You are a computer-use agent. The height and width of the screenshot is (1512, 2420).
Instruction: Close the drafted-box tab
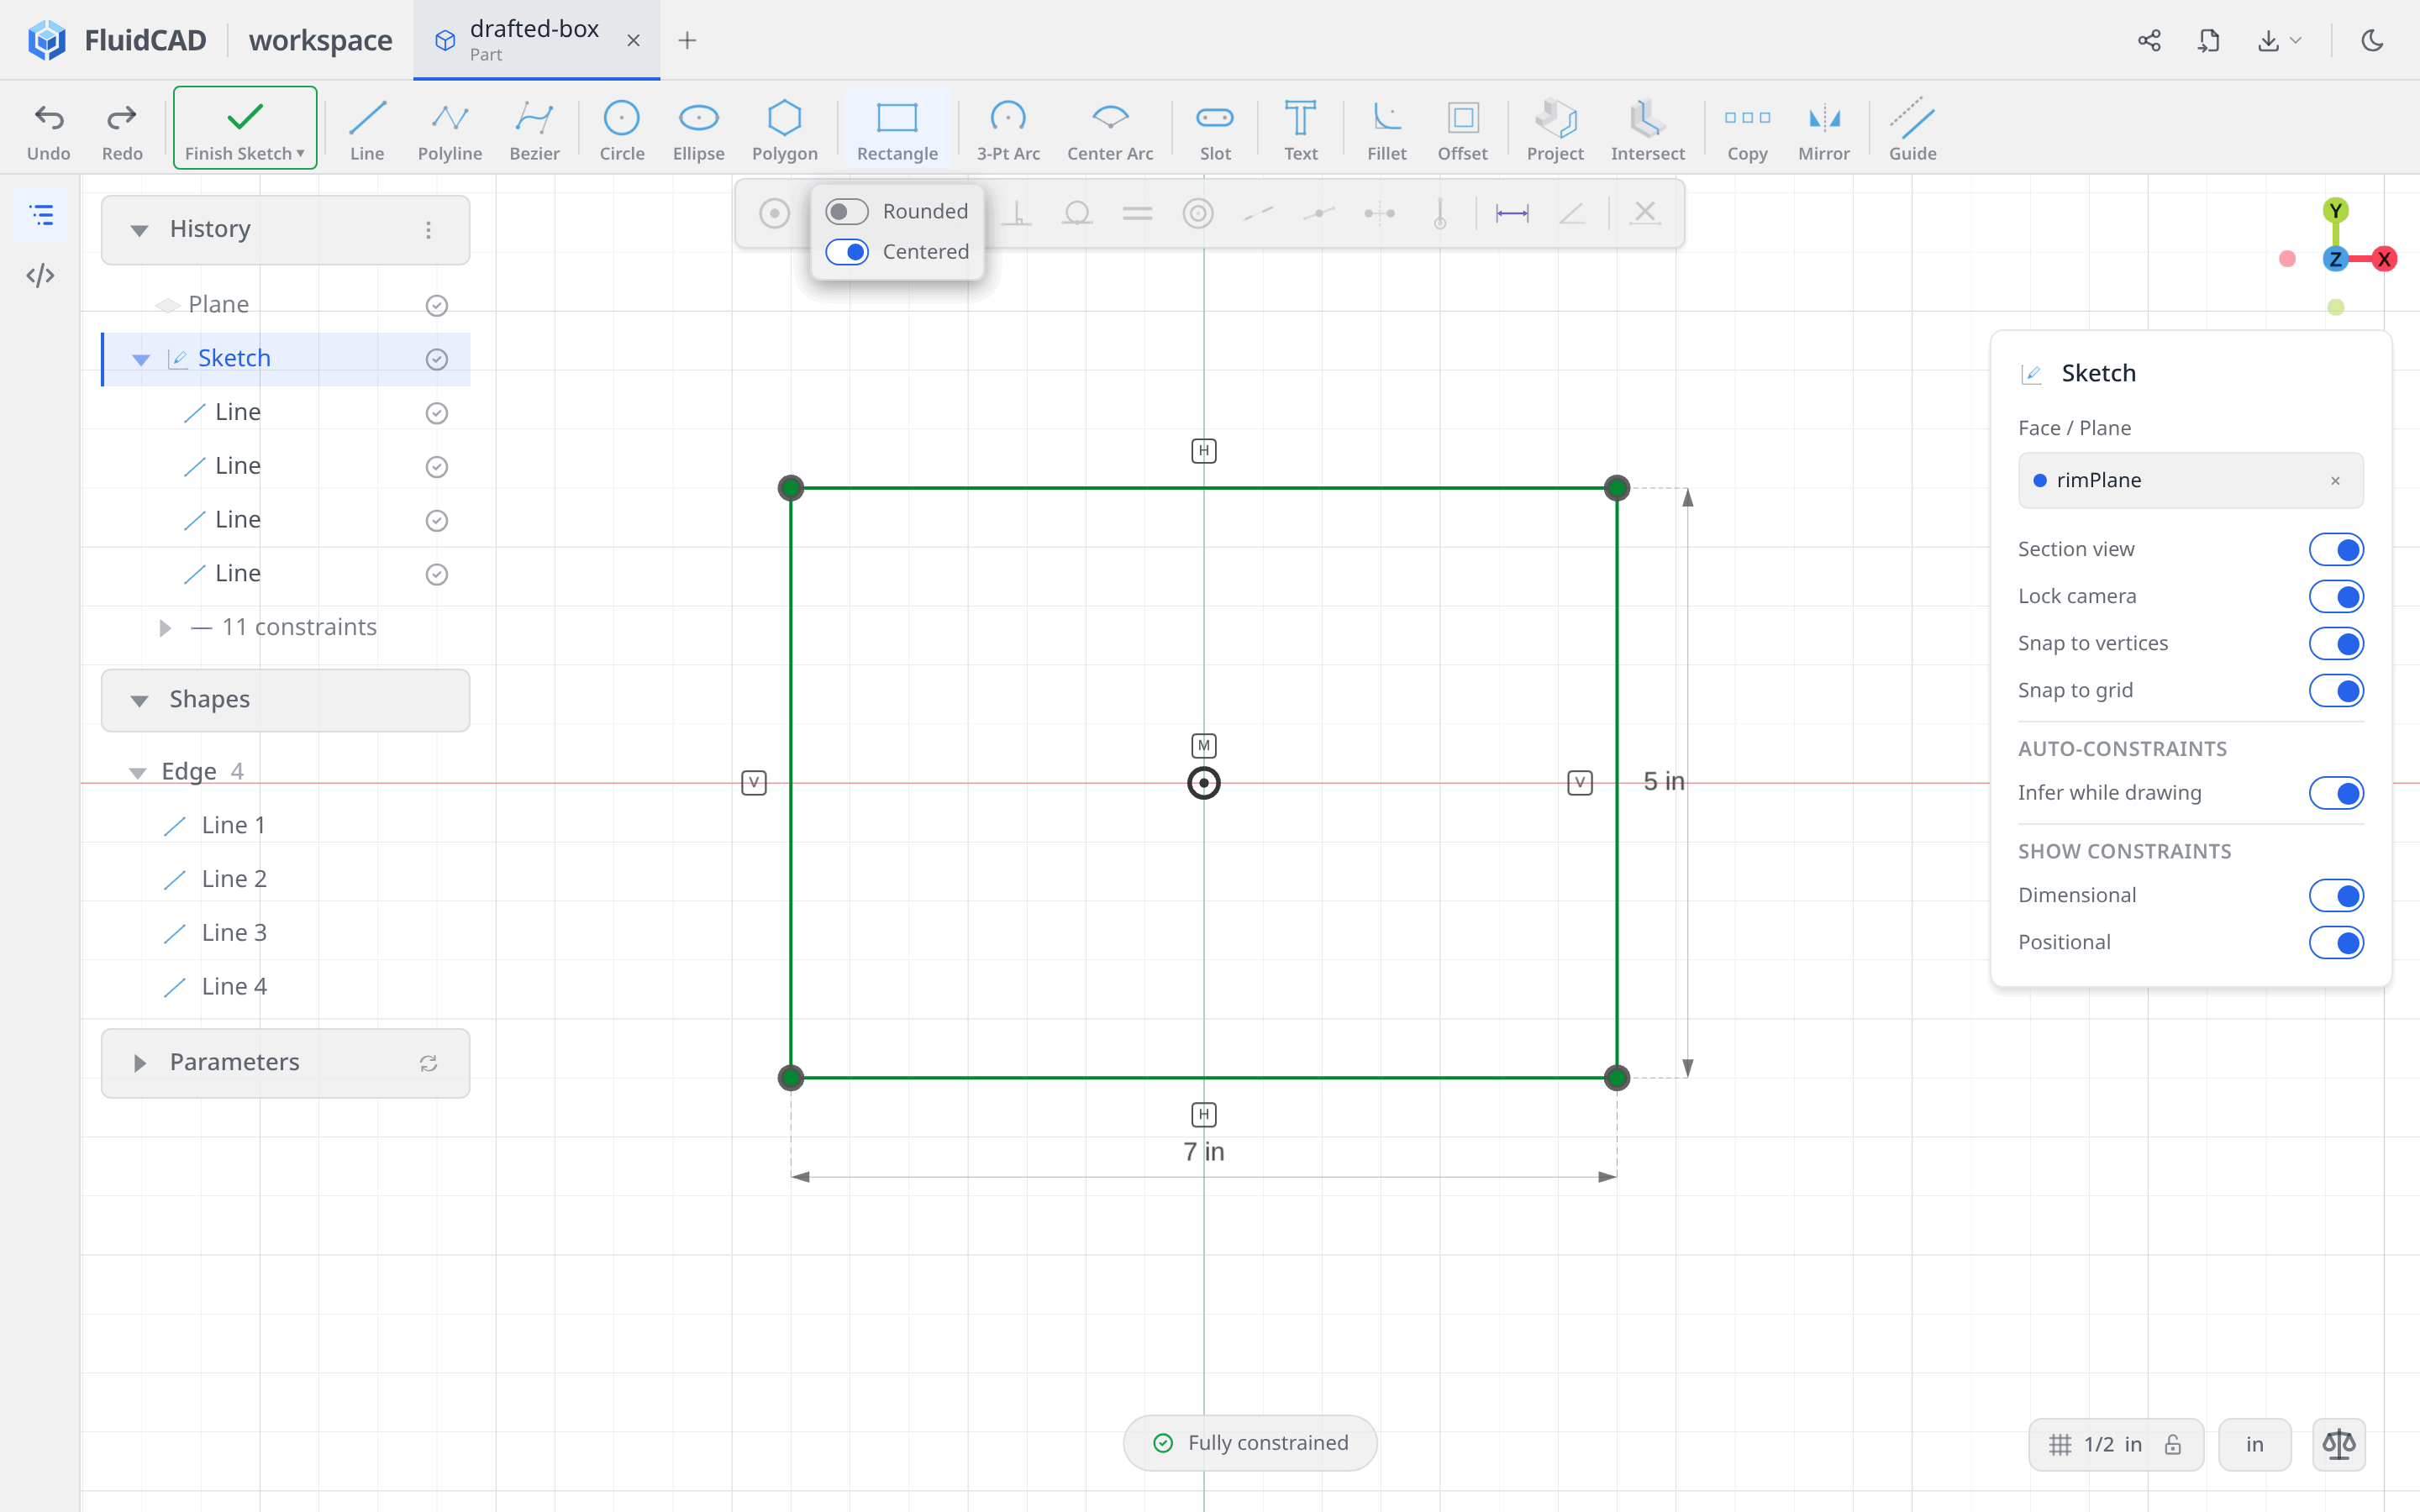click(x=633, y=40)
